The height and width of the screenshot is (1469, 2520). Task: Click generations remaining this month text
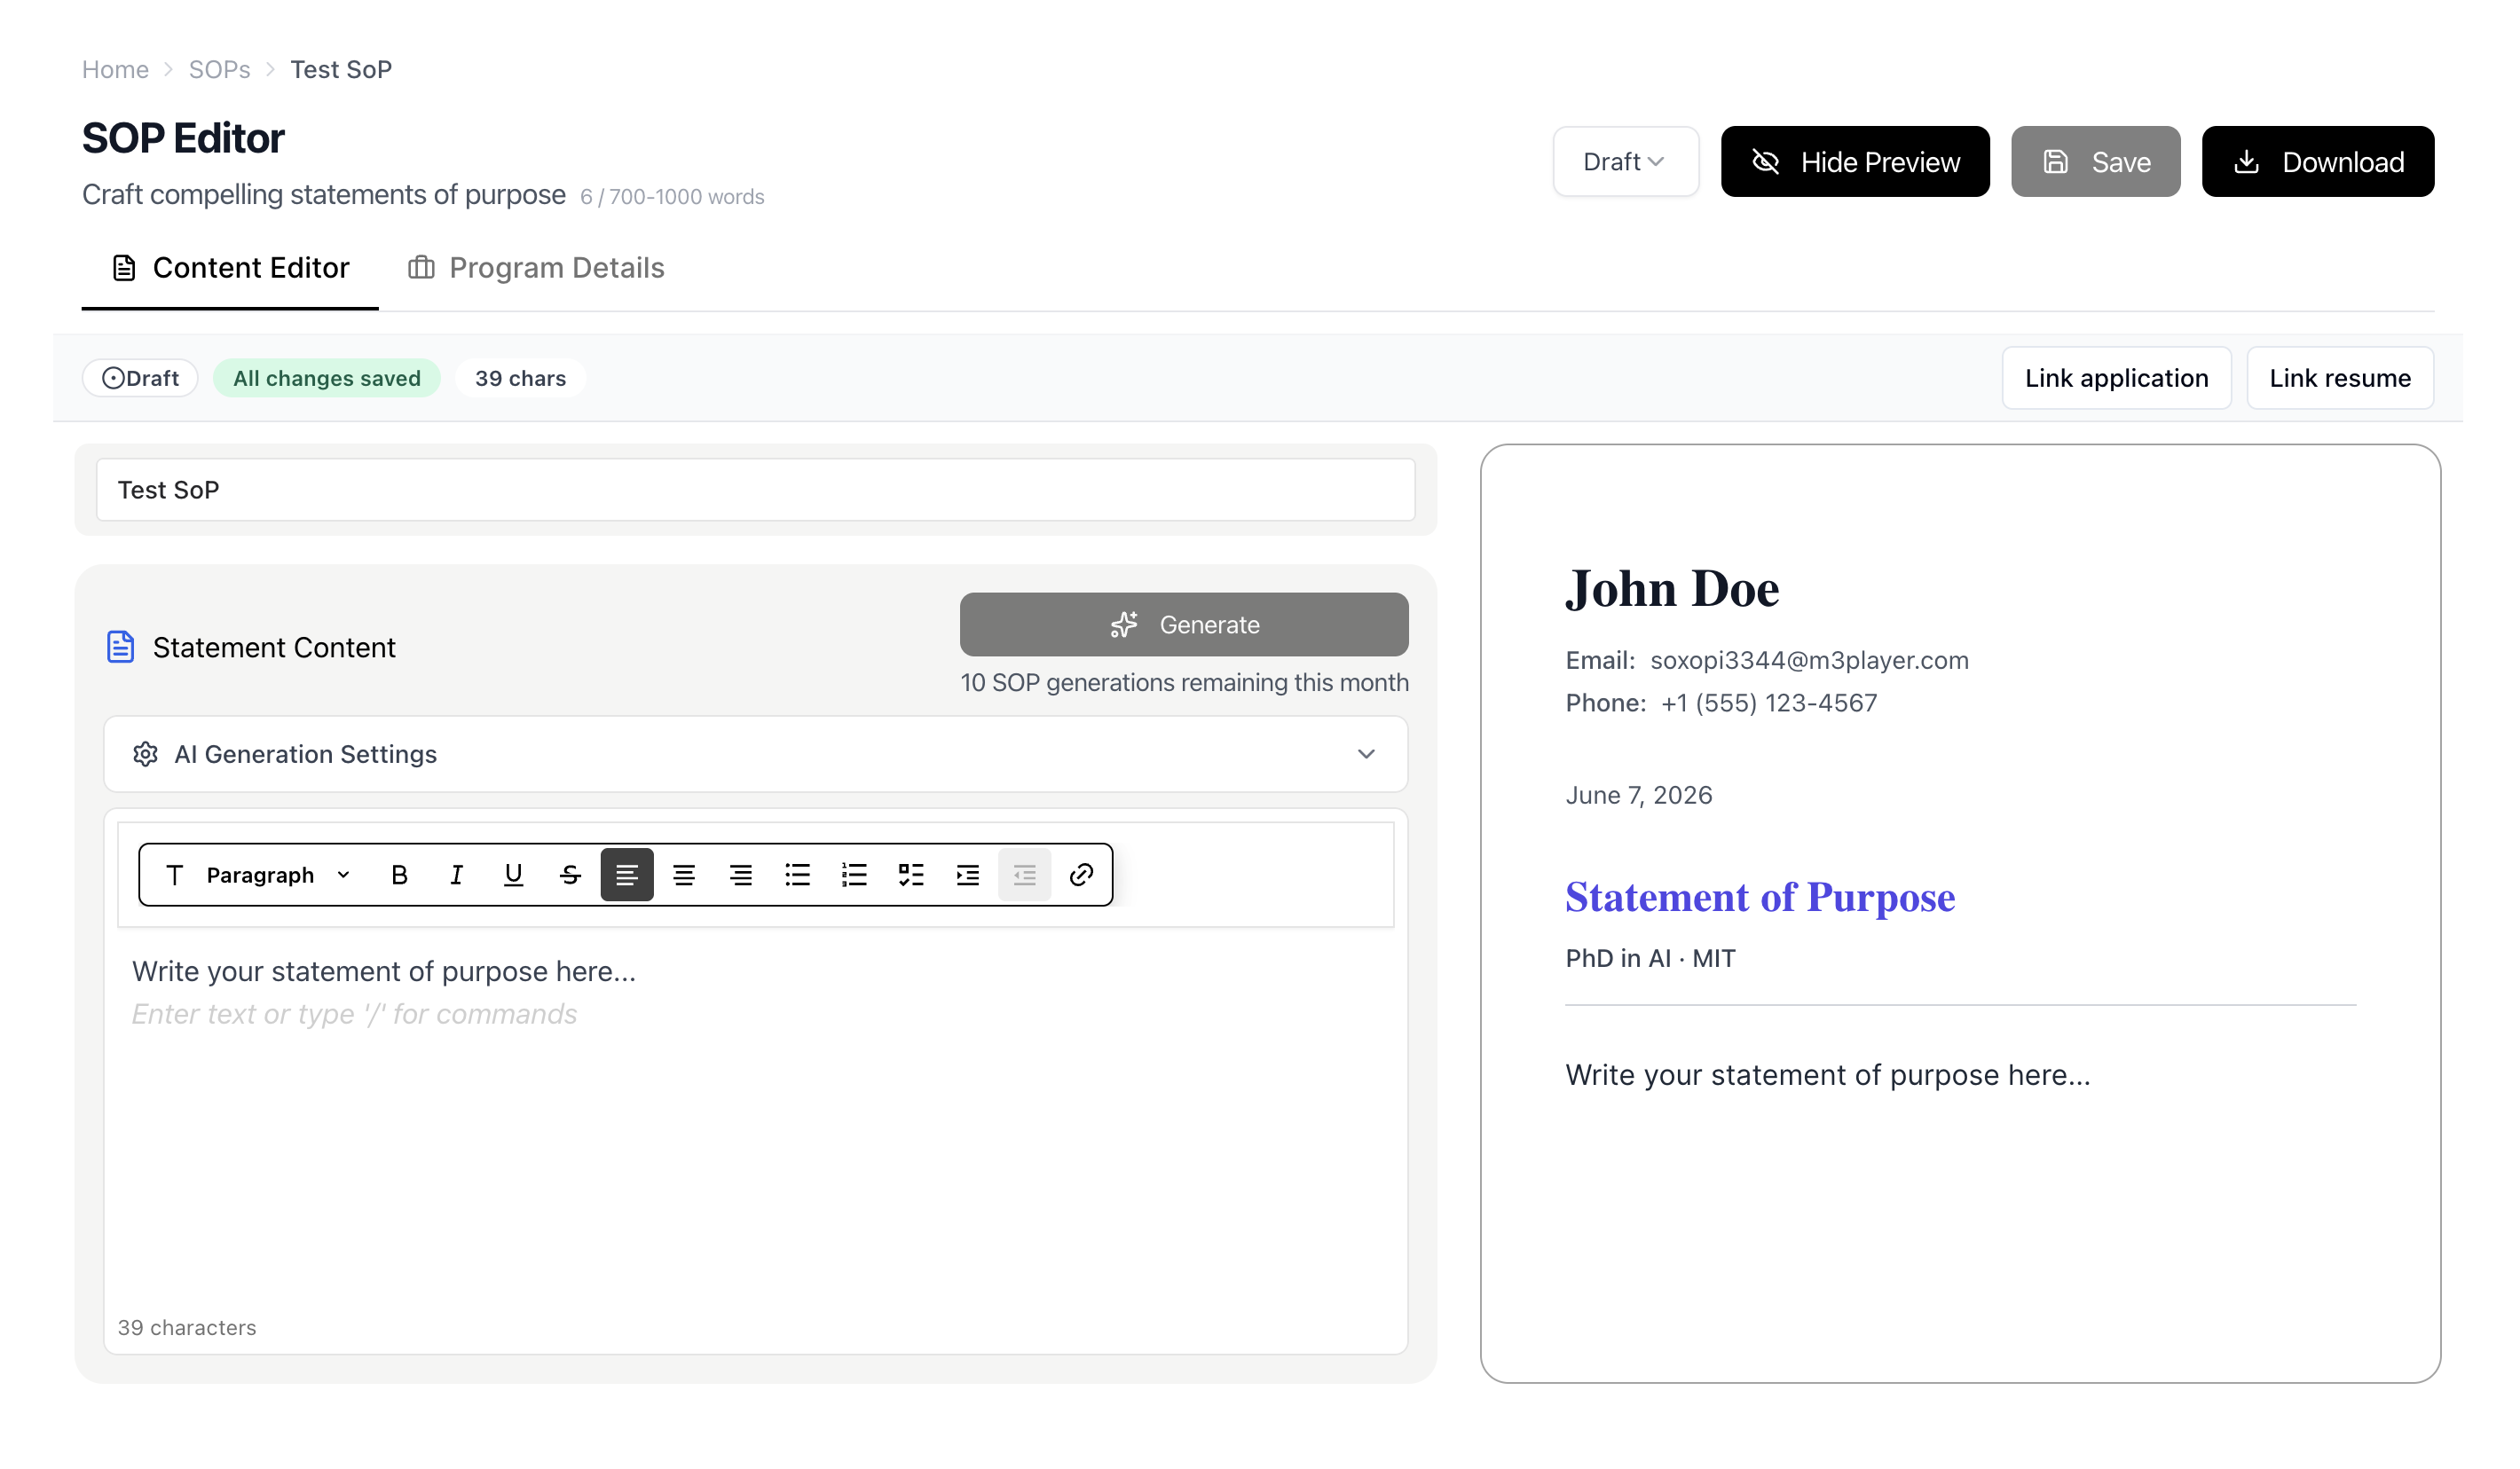pyautogui.click(x=1185, y=683)
